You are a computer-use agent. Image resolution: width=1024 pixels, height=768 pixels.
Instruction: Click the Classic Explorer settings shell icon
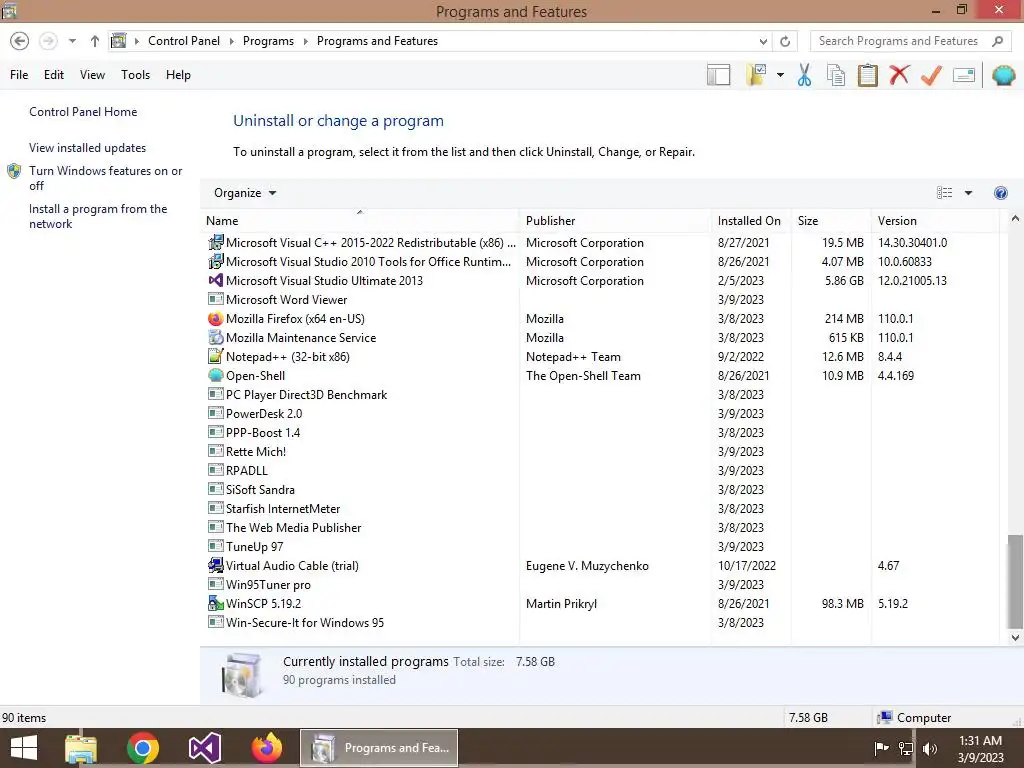[1004, 75]
